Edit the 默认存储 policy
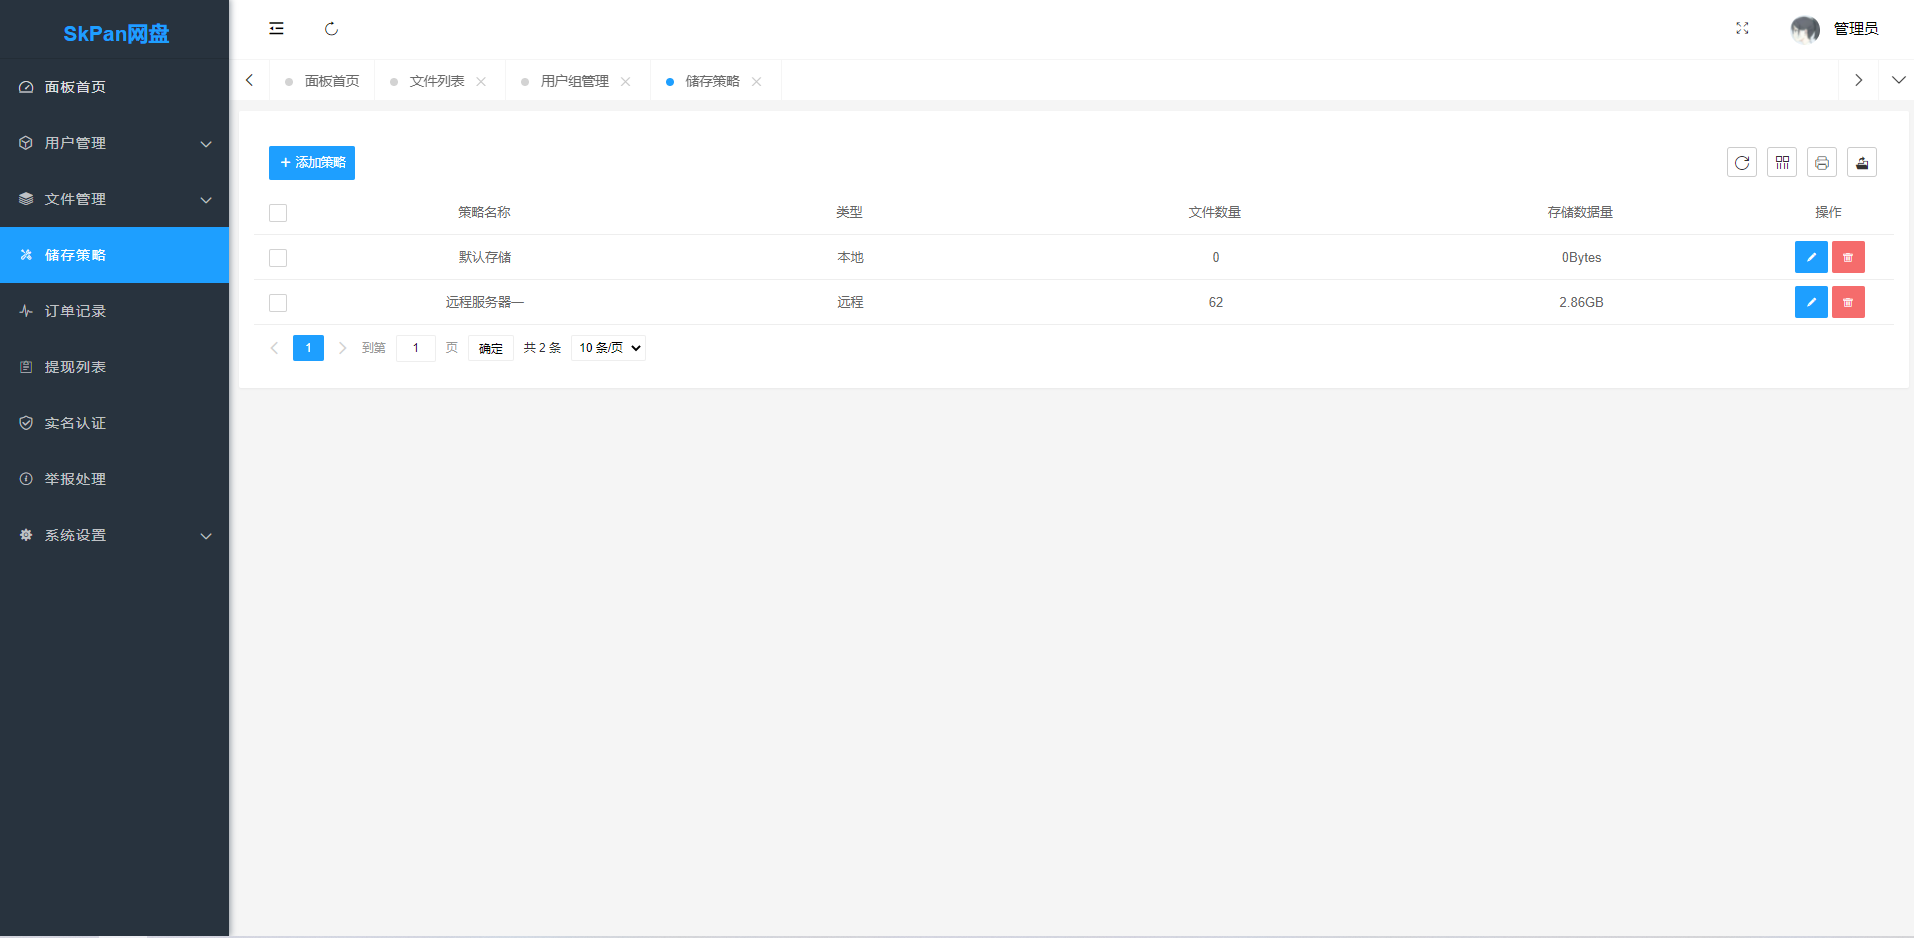Image resolution: width=1914 pixels, height=938 pixels. tap(1810, 258)
